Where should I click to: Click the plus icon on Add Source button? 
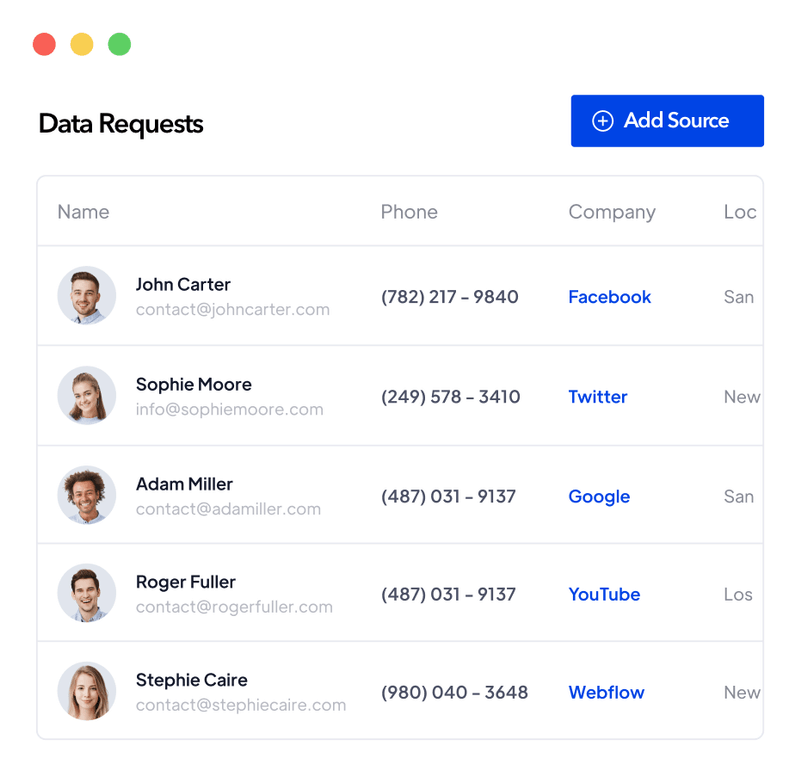click(x=602, y=120)
